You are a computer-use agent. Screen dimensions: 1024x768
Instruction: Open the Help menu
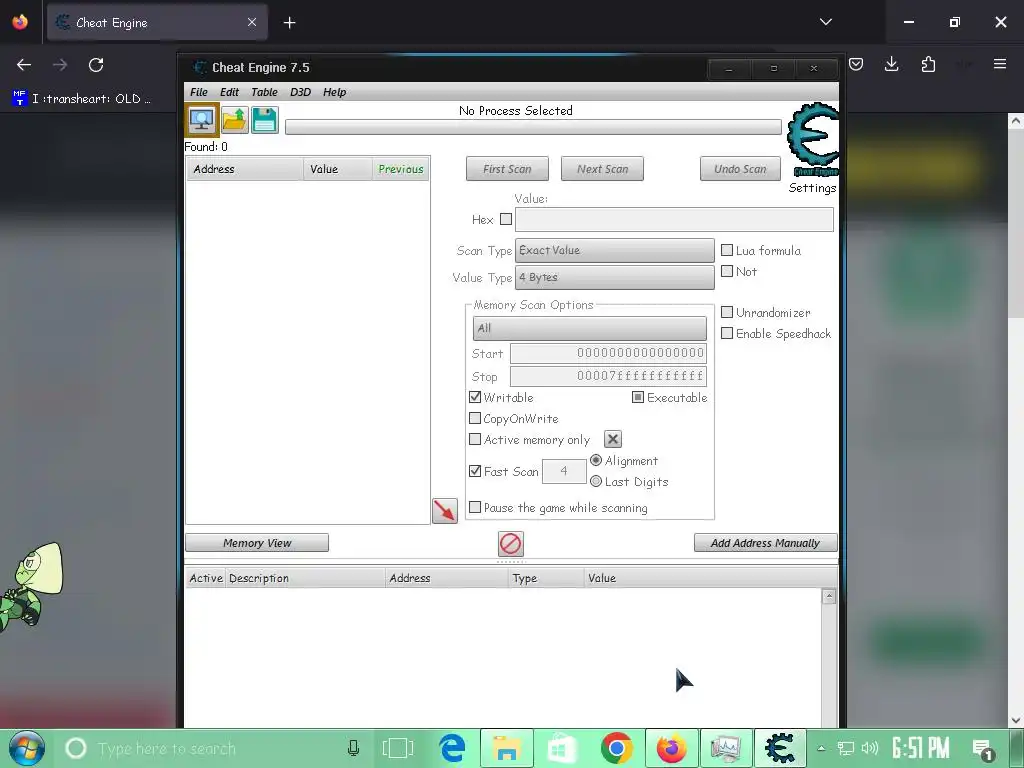(334, 92)
